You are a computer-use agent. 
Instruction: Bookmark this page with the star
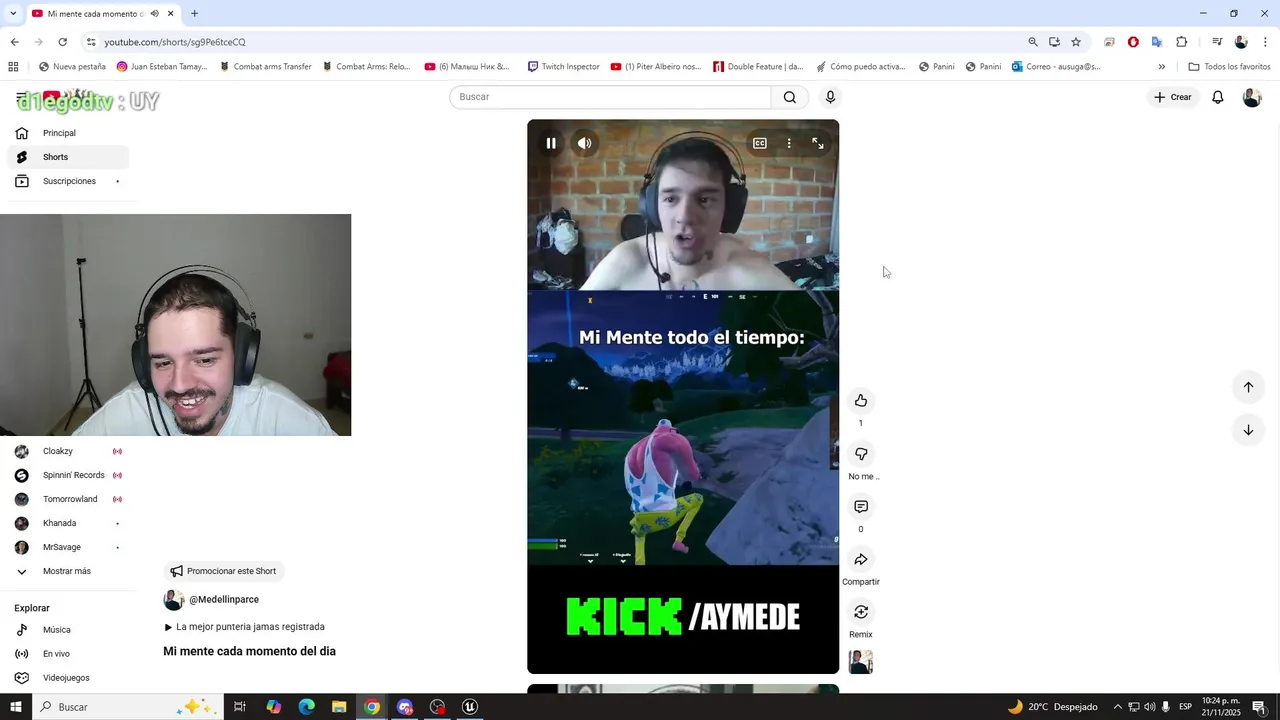coord(1076,42)
